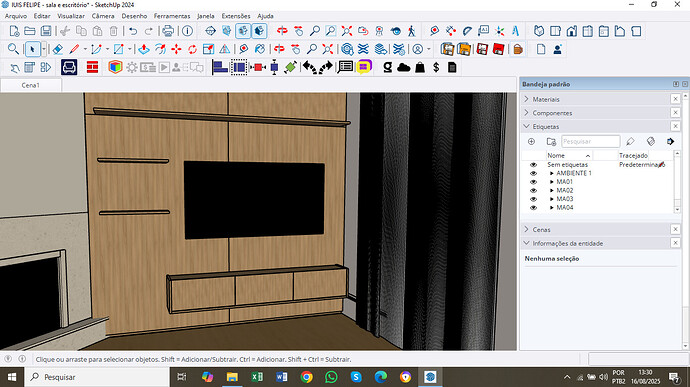Hide the MA01 tag
Screen dimensions: 690x387
point(533,182)
